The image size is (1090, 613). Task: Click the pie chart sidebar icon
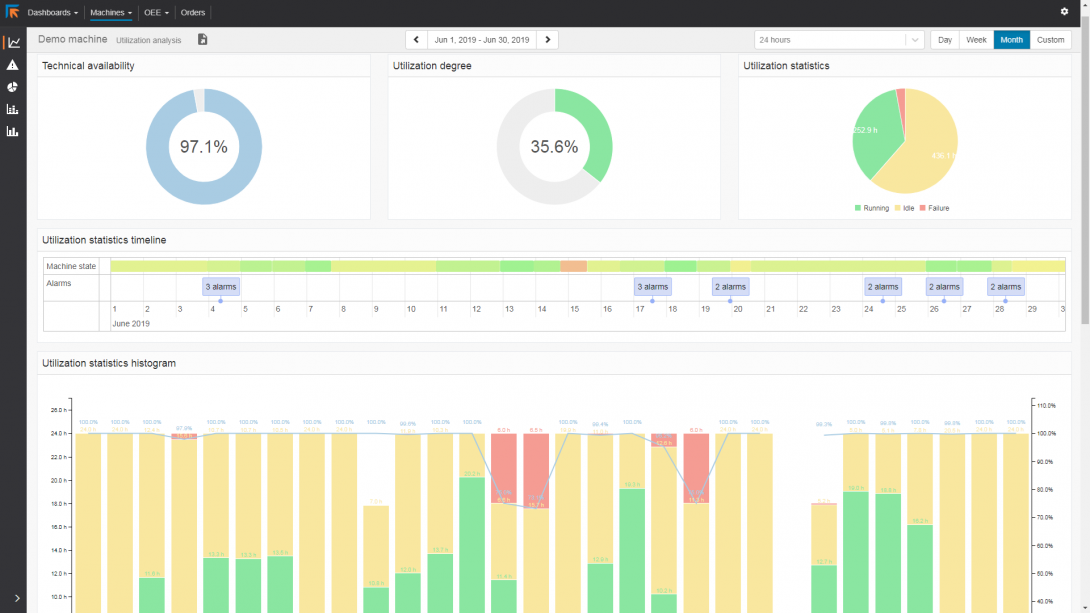13,87
